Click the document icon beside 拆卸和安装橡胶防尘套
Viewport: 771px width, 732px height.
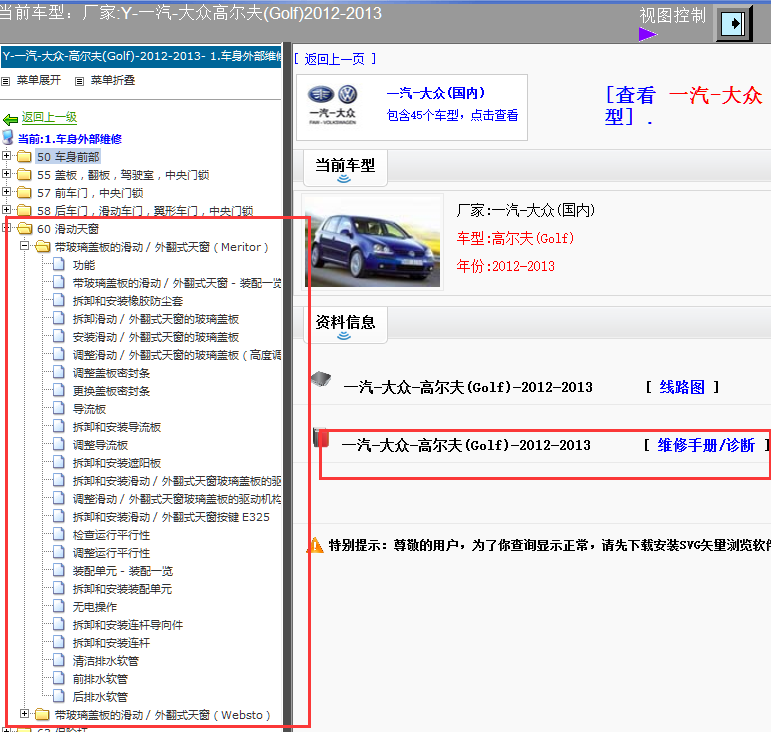pos(59,300)
